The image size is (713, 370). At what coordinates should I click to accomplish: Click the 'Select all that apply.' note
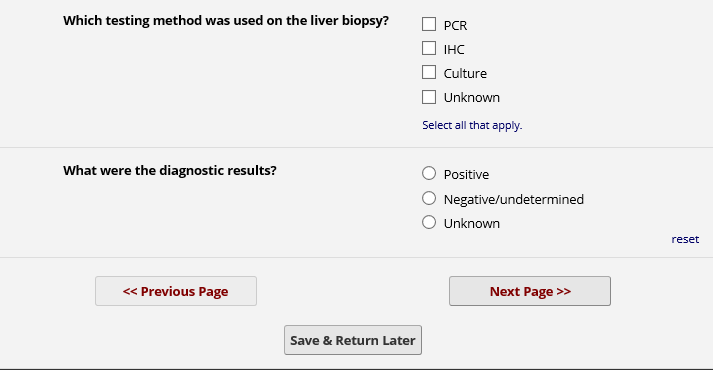point(472,125)
